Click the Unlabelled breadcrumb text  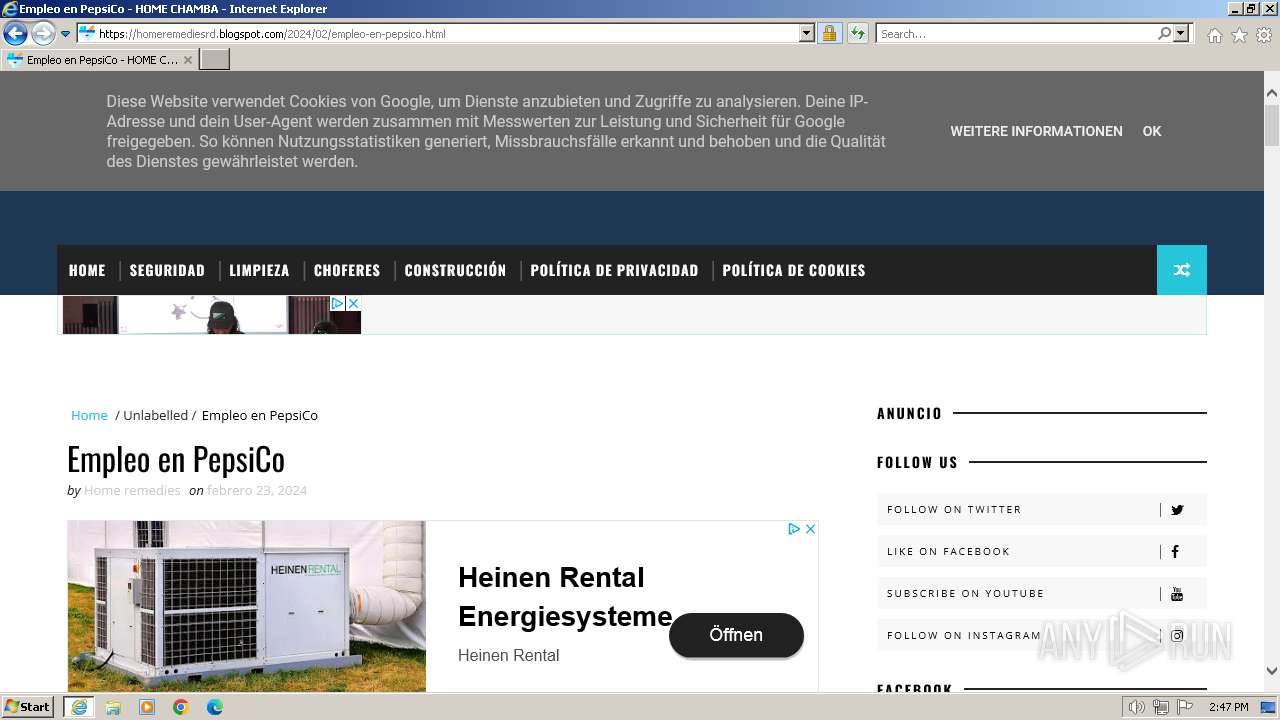[x=155, y=415]
